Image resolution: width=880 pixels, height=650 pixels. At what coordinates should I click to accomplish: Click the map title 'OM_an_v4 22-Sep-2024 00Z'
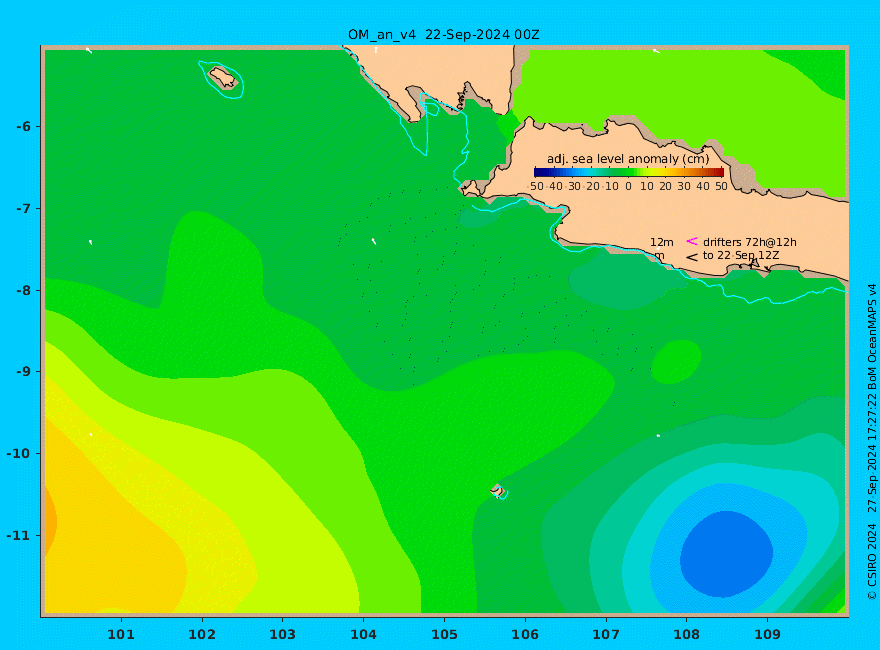click(x=443, y=35)
